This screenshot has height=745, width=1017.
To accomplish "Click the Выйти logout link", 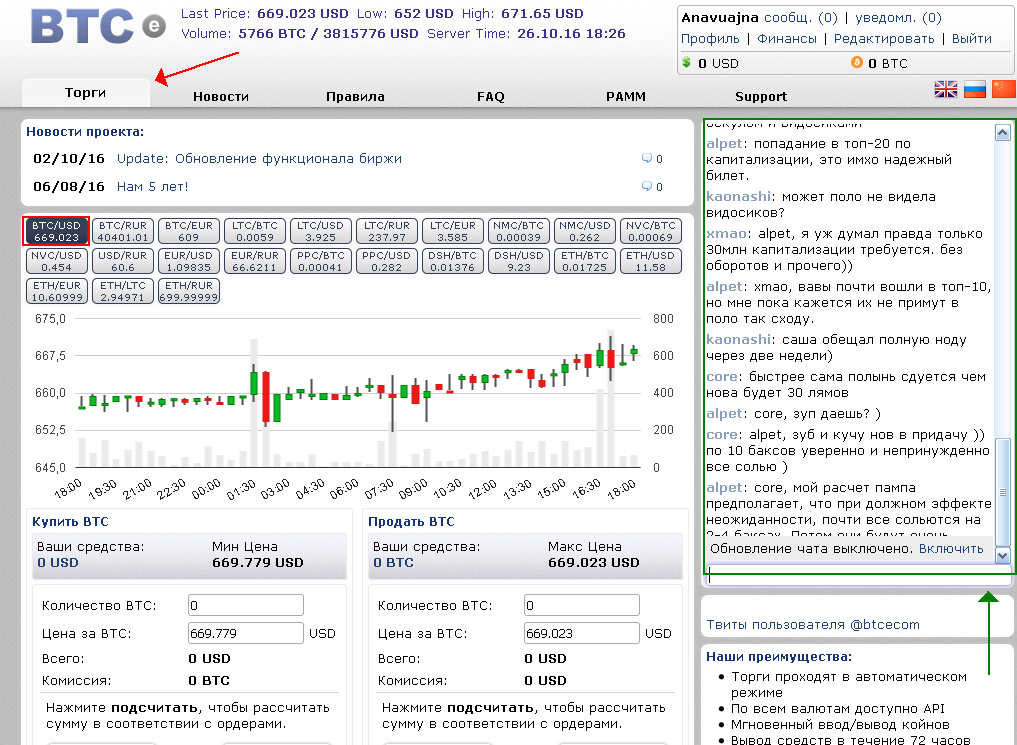I will click(x=971, y=38).
